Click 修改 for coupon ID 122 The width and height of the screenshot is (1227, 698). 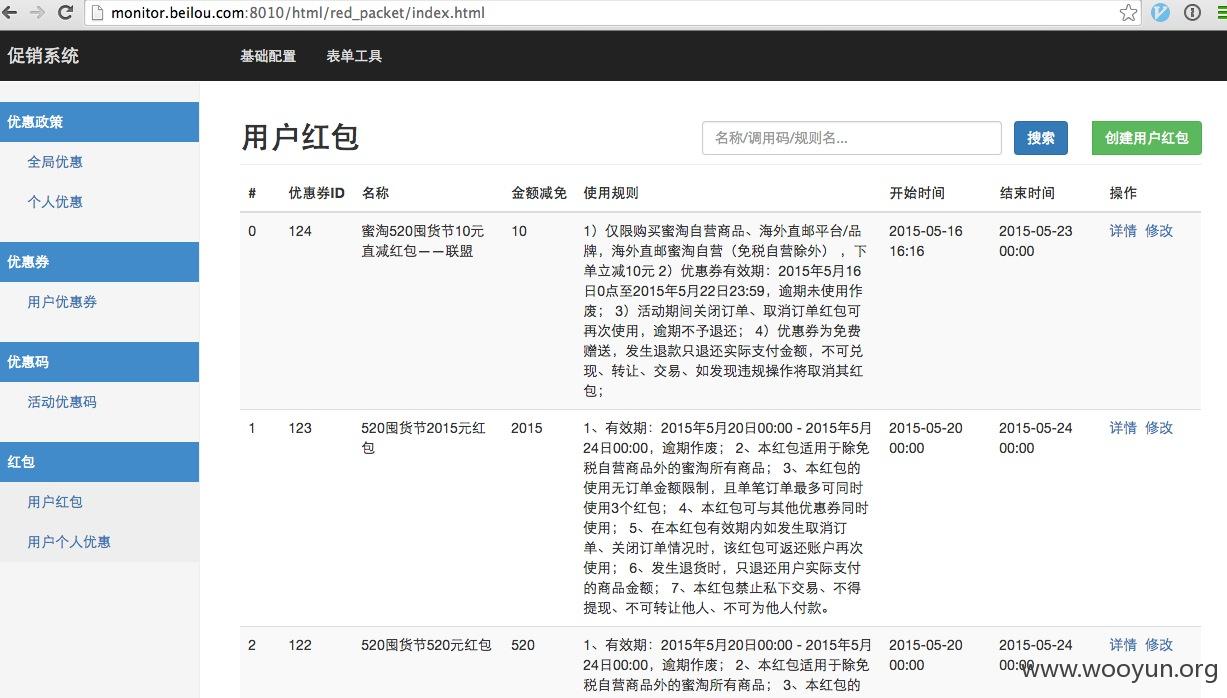click(1159, 645)
